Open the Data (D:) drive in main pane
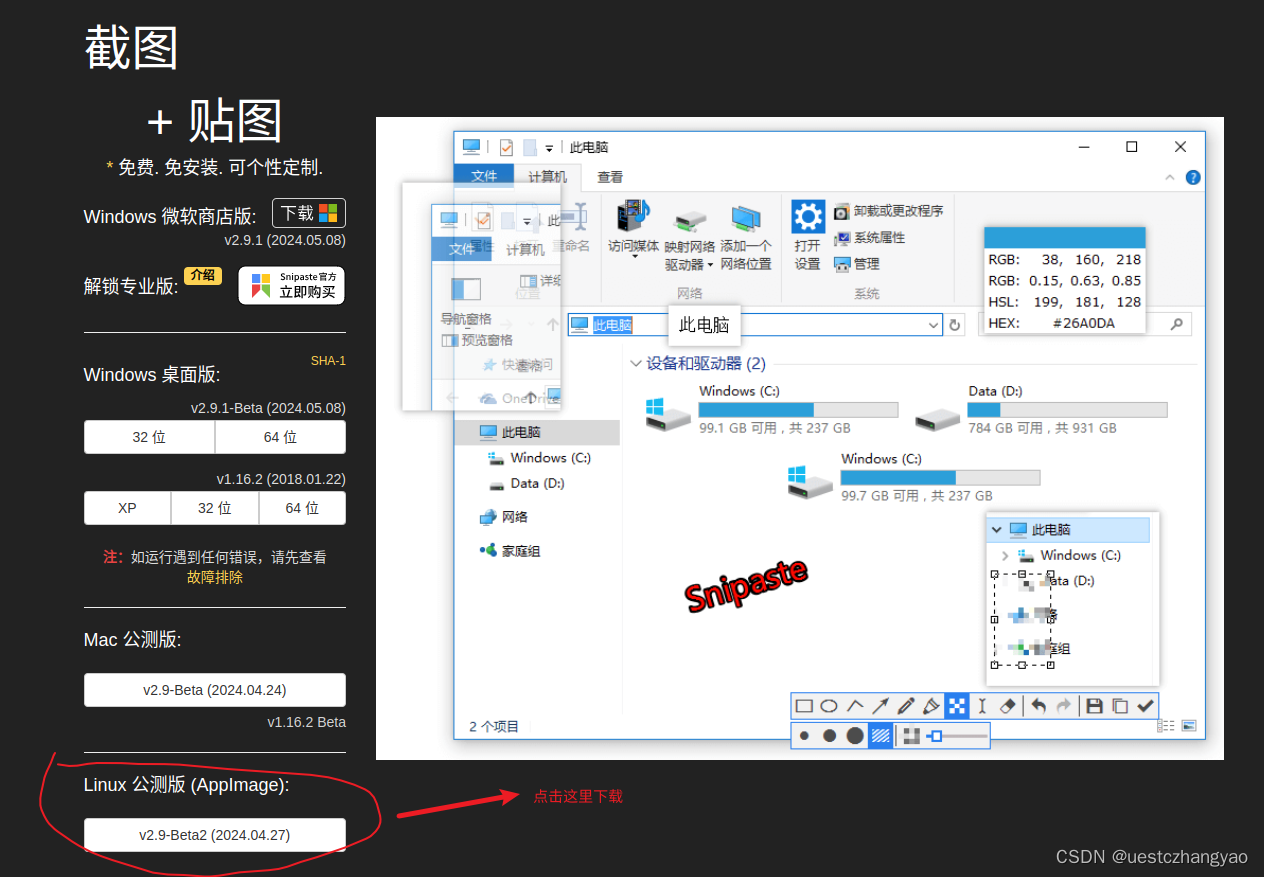Screen dimensions: 1264x877 click(1041, 409)
